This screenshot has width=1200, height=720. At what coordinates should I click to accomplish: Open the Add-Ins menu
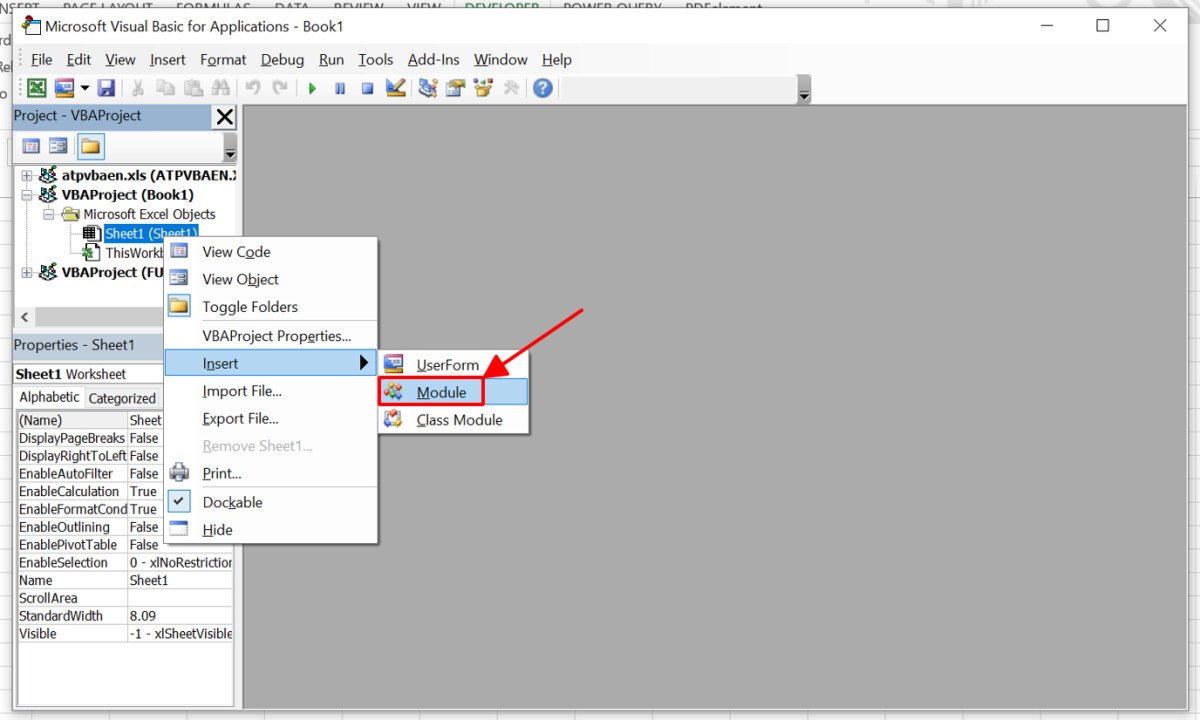click(434, 60)
